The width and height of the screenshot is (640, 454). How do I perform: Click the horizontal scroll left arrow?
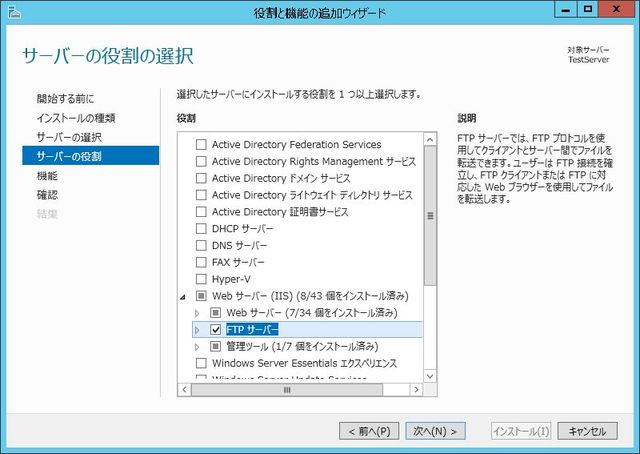[184, 389]
